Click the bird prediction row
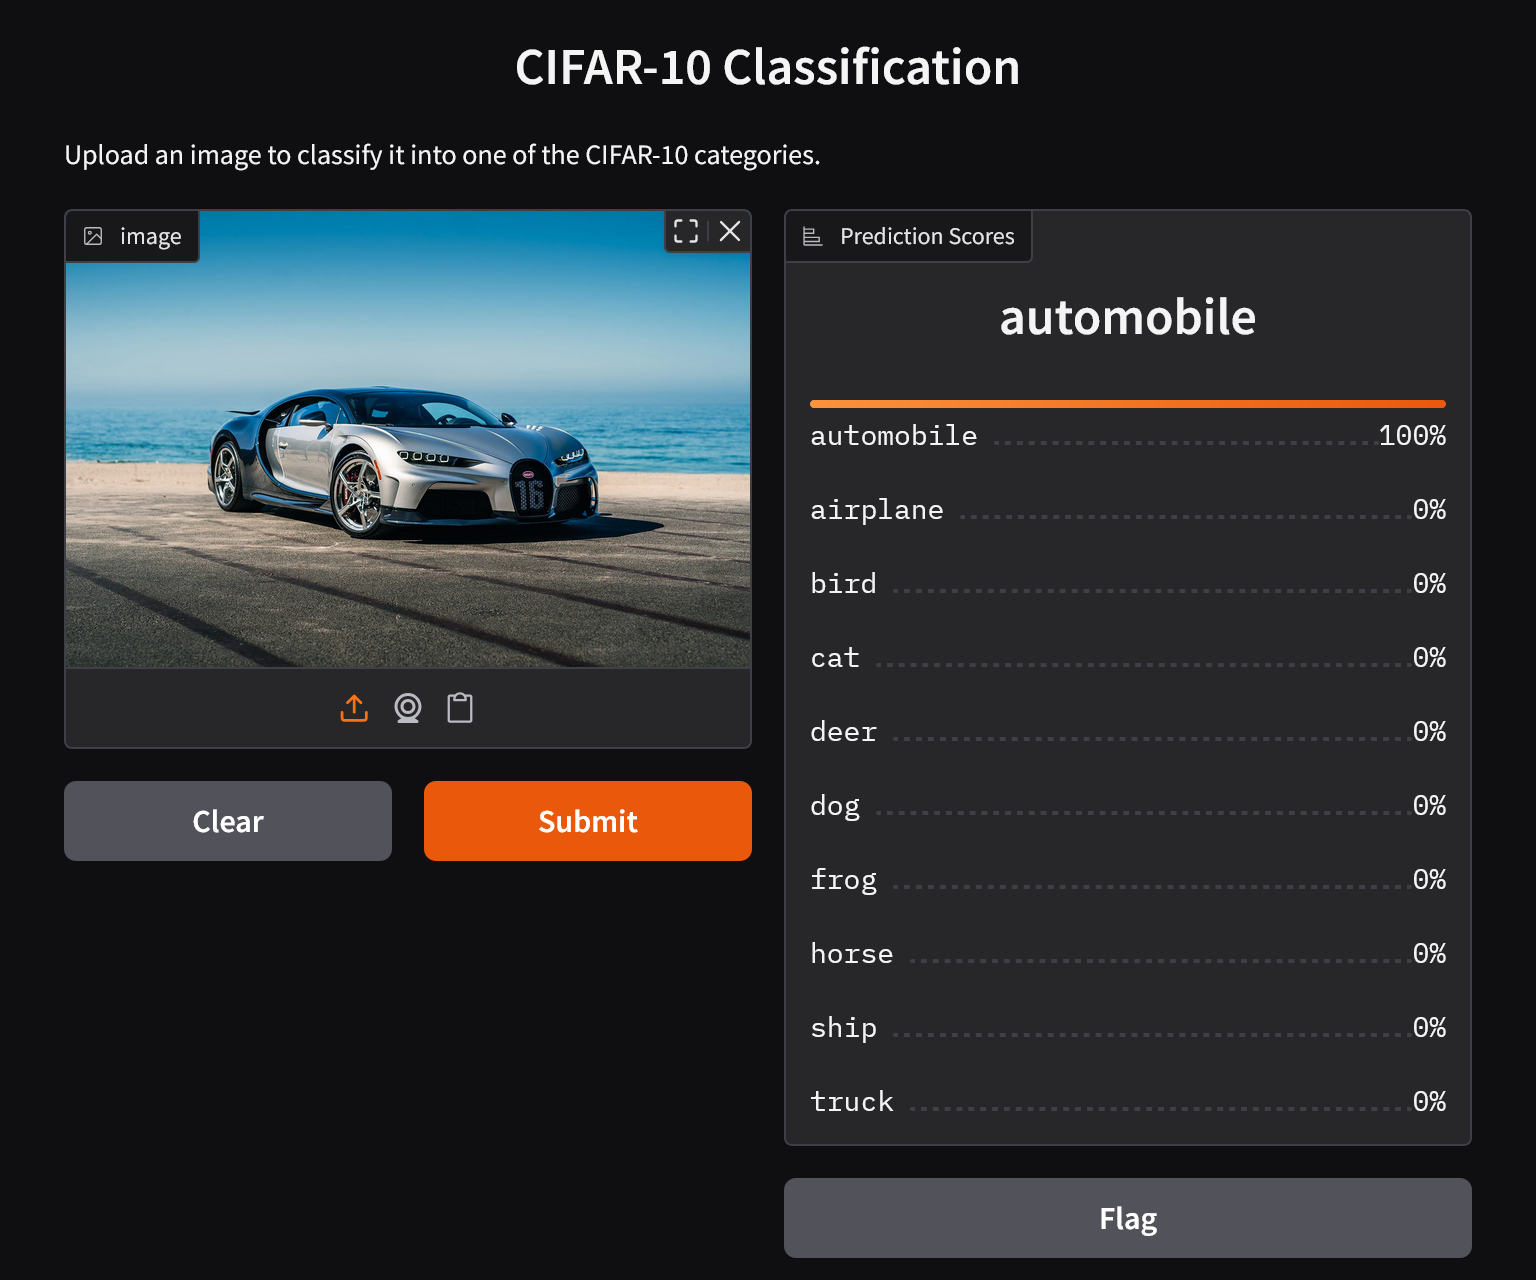The width and height of the screenshot is (1536, 1280). [x=1127, y=584]
